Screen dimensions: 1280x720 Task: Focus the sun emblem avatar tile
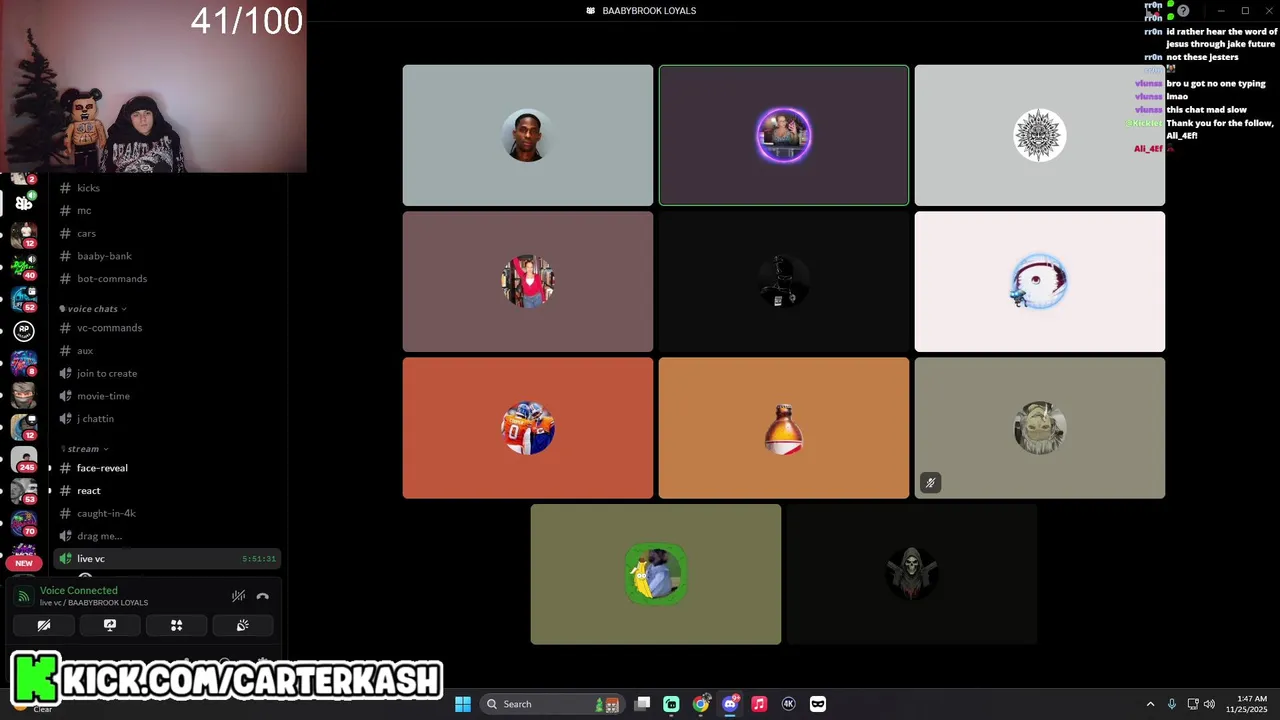[x=1040, y=135]
